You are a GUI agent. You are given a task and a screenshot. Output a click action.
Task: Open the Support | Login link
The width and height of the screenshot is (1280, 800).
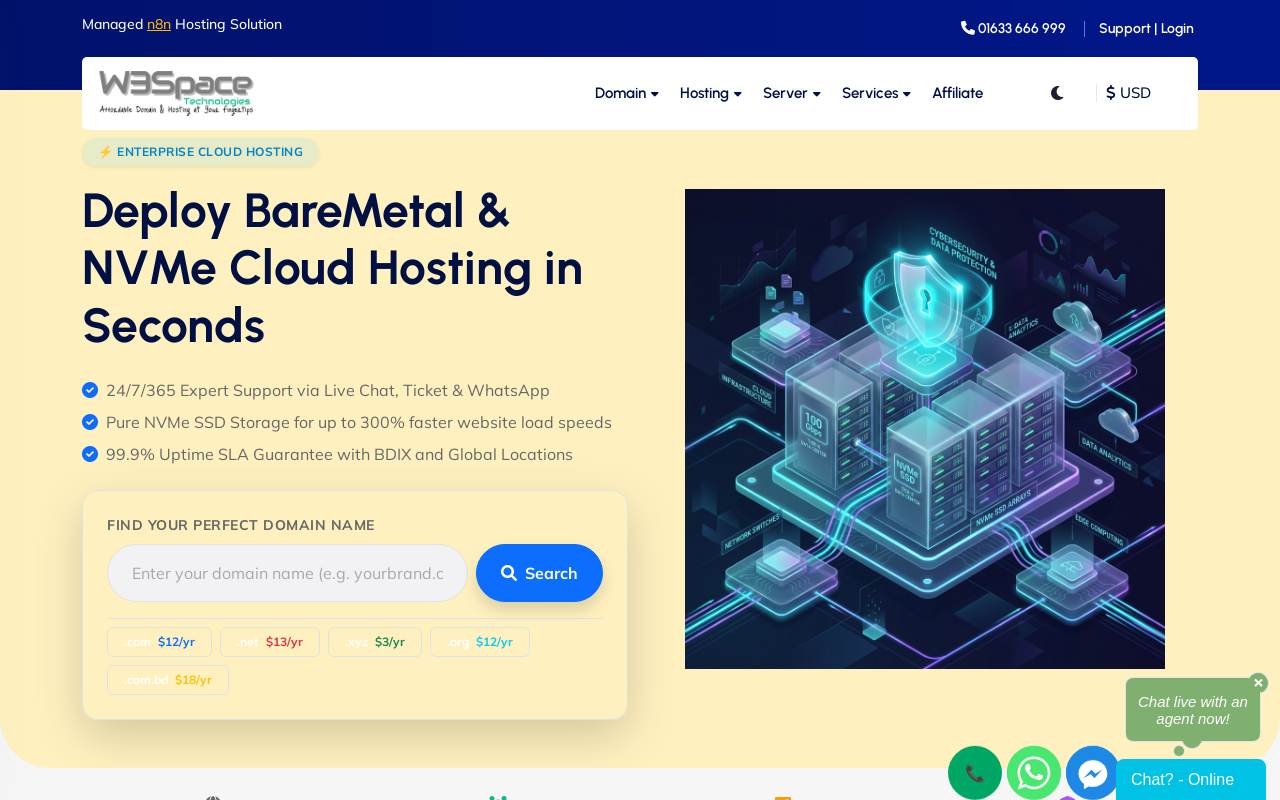(x=1146, y=28)
